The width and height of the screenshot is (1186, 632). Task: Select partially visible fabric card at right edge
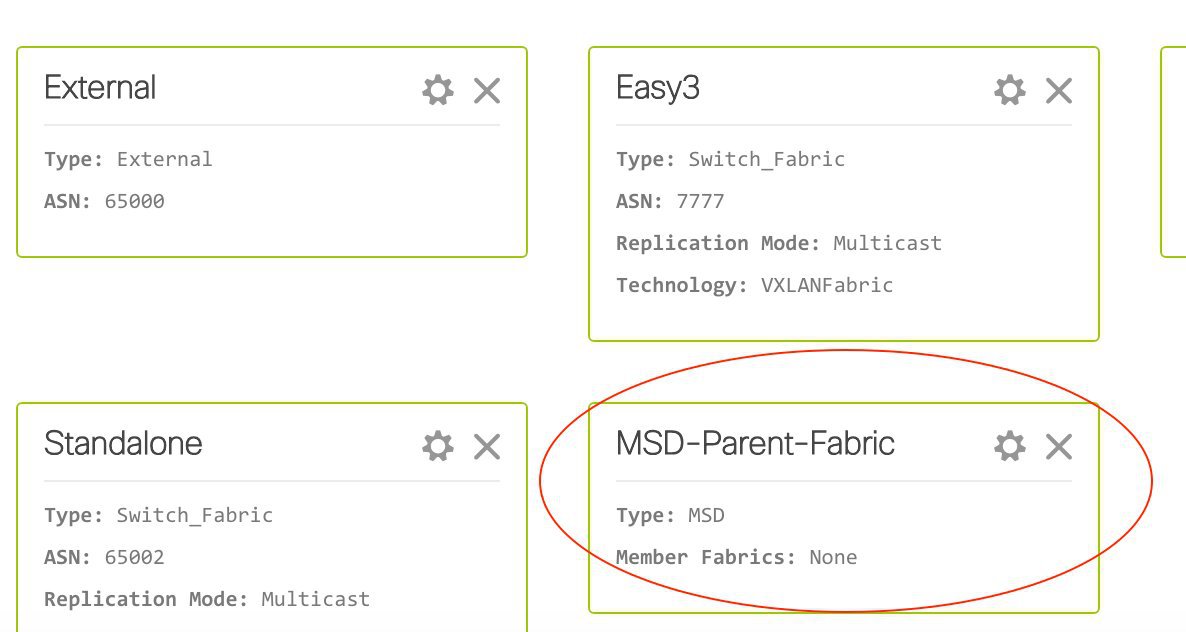[x=1173, y=152]
